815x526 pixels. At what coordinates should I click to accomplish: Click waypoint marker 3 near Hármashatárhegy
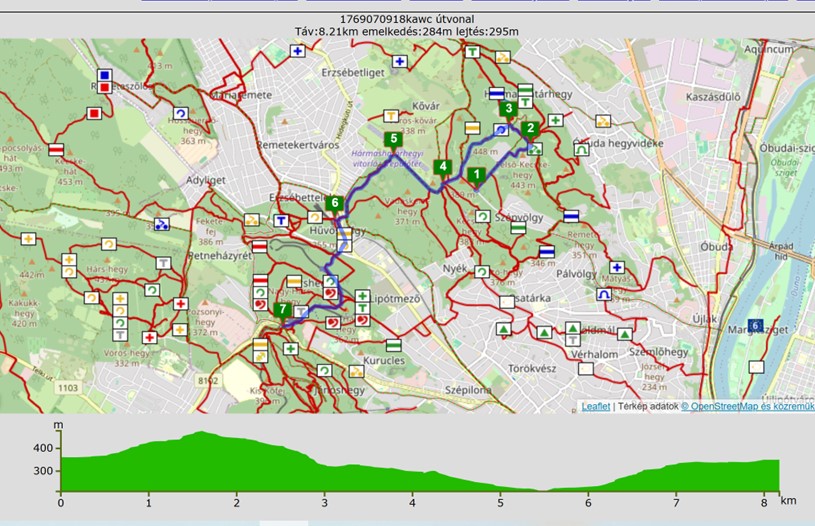(508, 109)
